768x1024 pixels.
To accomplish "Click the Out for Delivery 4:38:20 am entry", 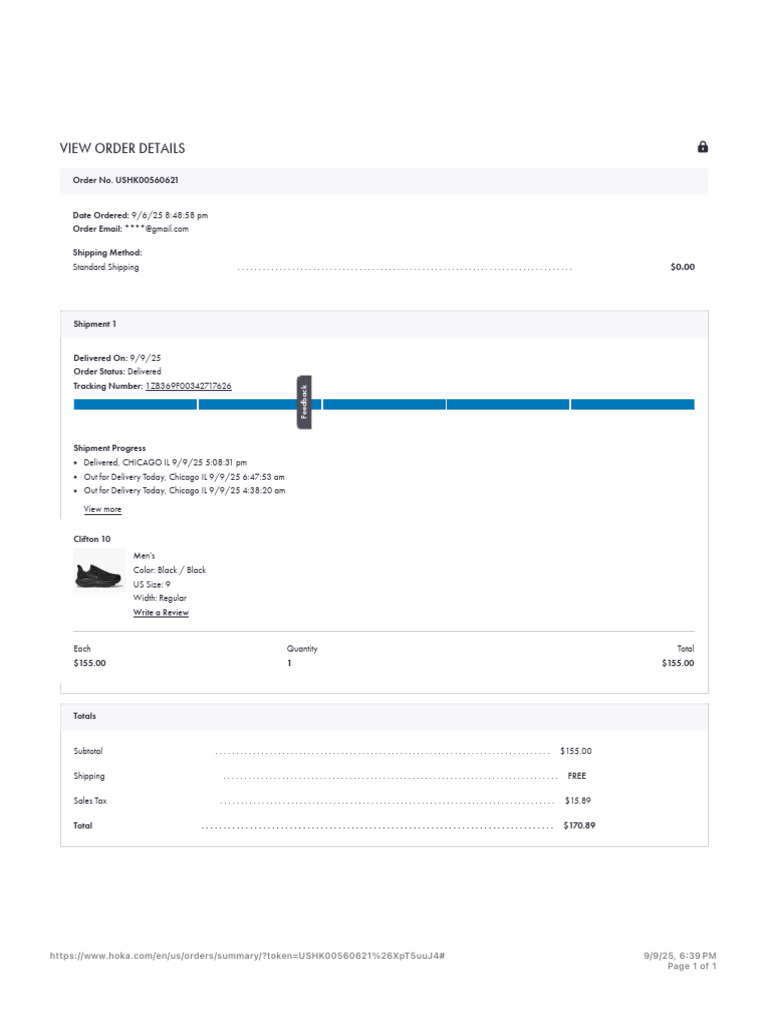I will click(184, 490).
